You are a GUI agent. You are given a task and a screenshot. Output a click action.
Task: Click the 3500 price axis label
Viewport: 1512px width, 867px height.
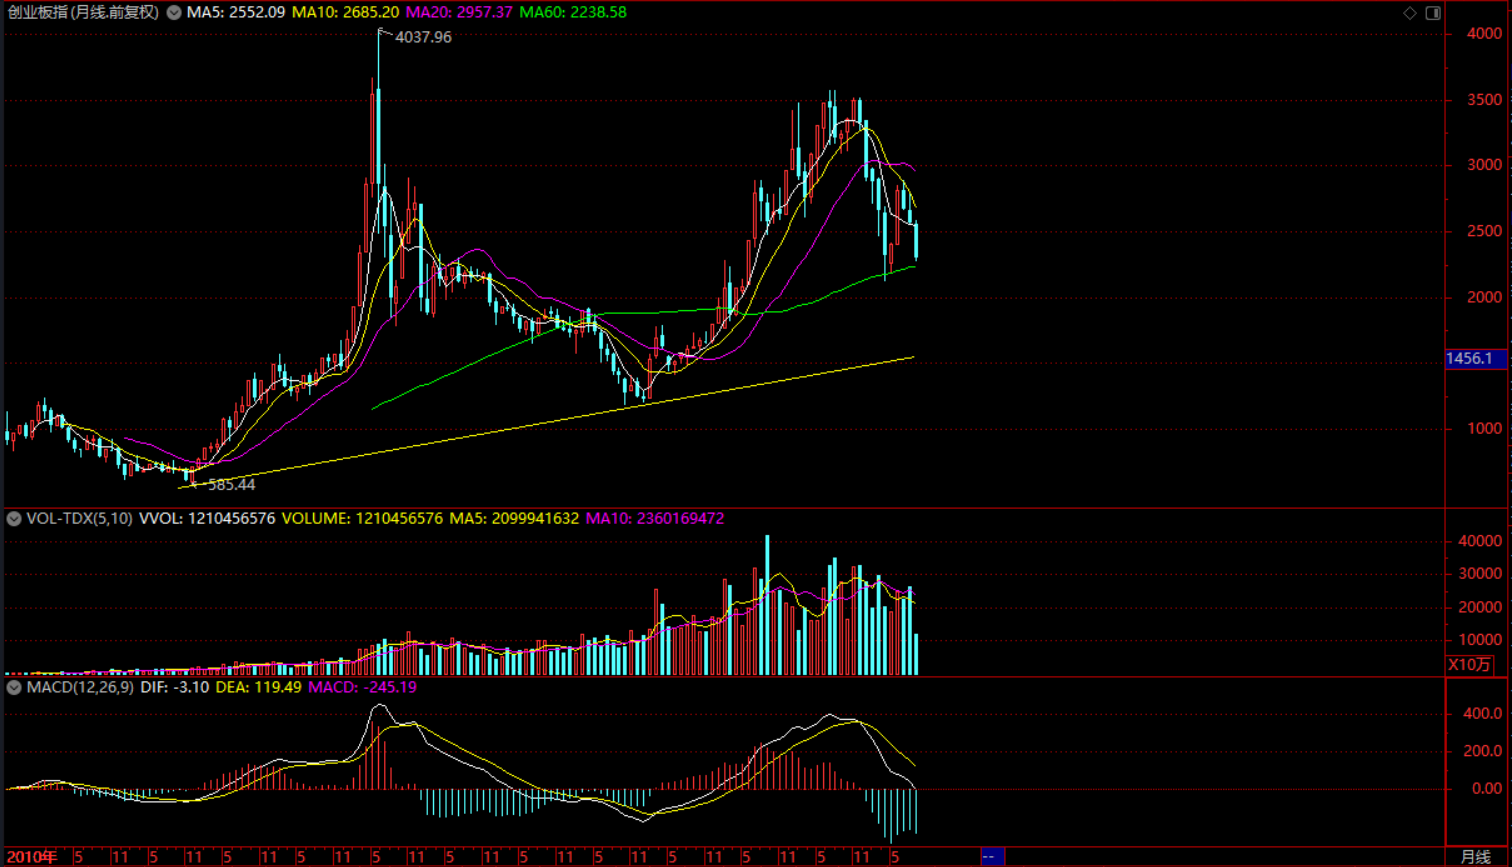point(1484,101)
